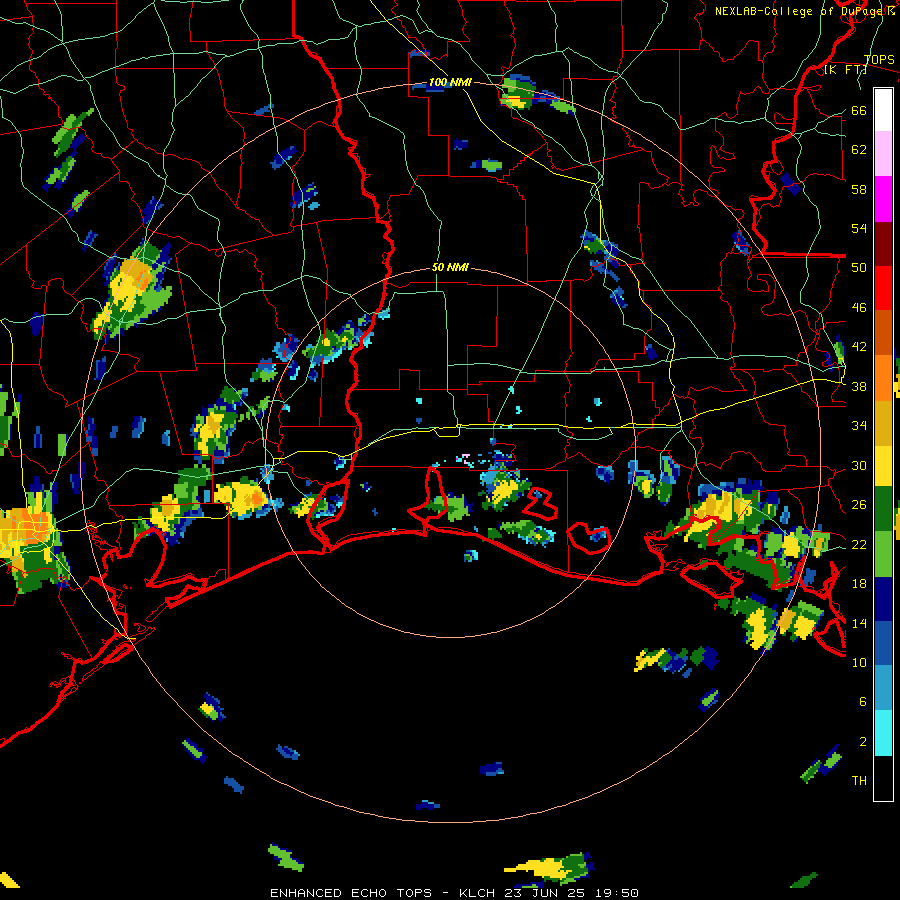
Task: Click the "19:50" timestamp text
Action: click(x=616, y=893)
